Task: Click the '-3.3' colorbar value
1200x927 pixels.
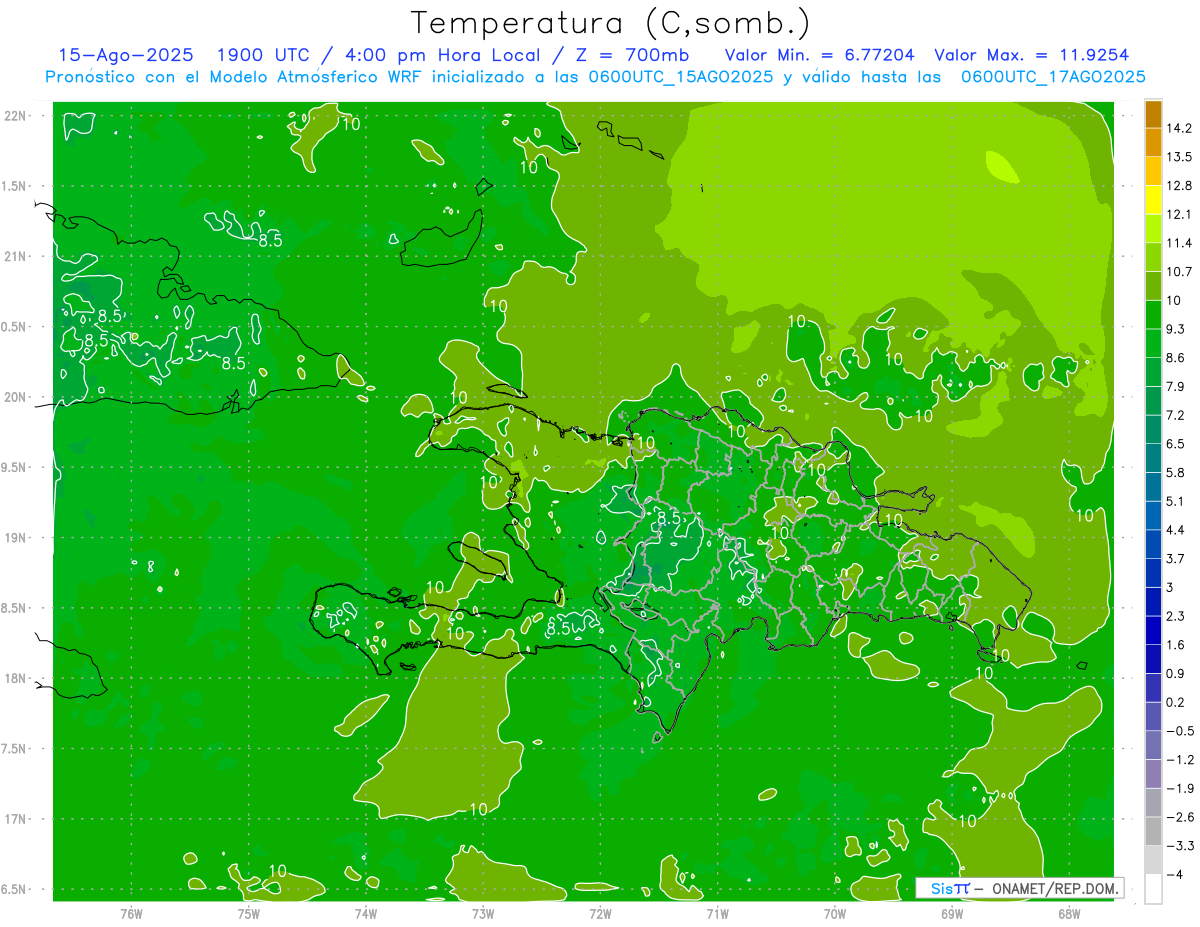Action: [1179, 846]
